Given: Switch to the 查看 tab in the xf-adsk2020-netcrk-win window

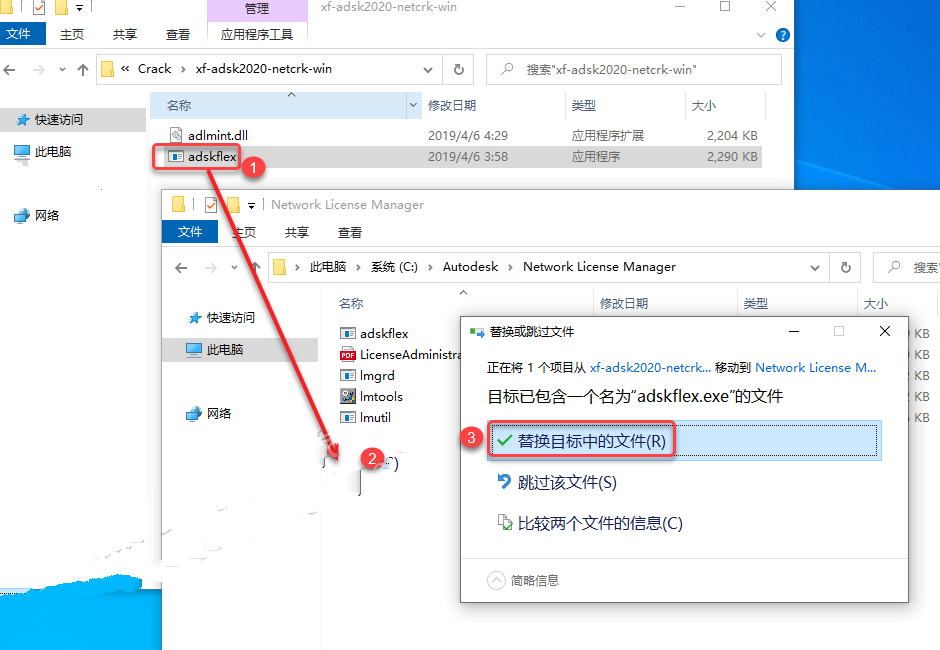Looking at the screenshot, I should click(177, 35).
